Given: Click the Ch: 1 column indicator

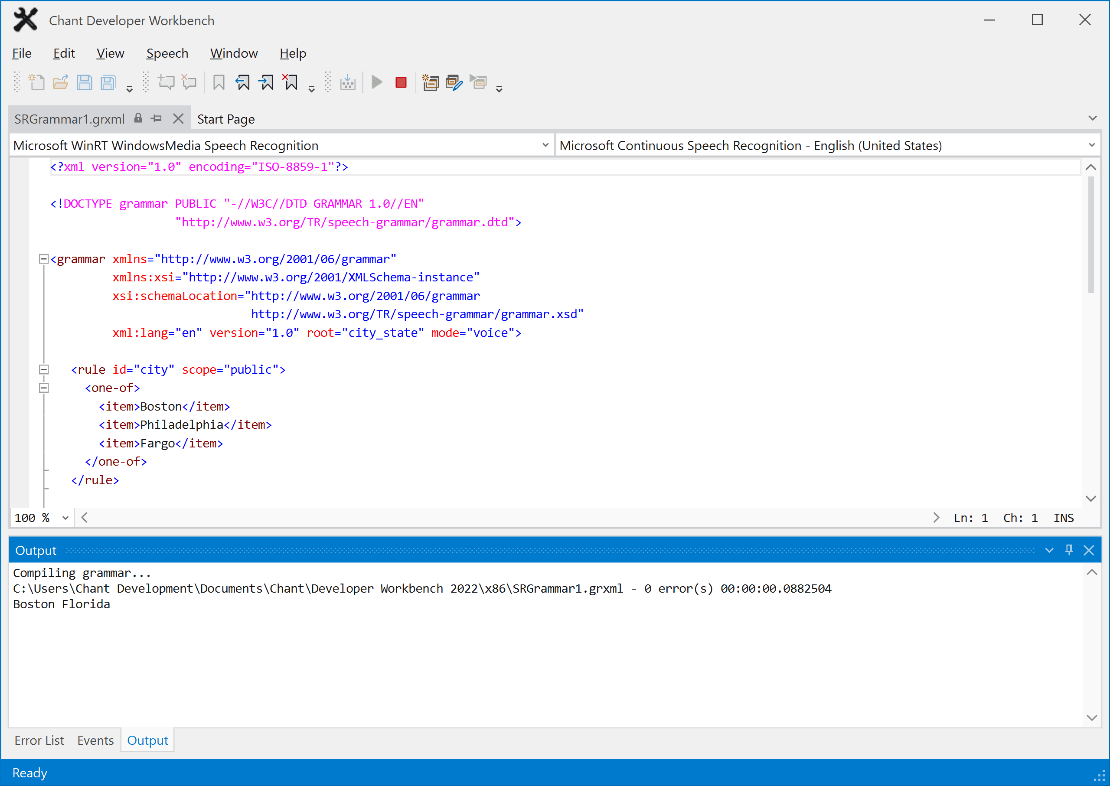Looking at the screenshot, I should click(x=1020, y=518).
